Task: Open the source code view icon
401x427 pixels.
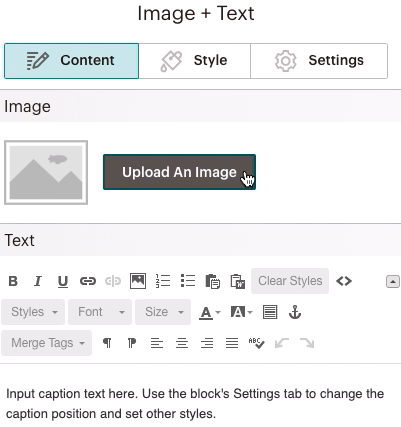Action: click(x=344, y=281)
